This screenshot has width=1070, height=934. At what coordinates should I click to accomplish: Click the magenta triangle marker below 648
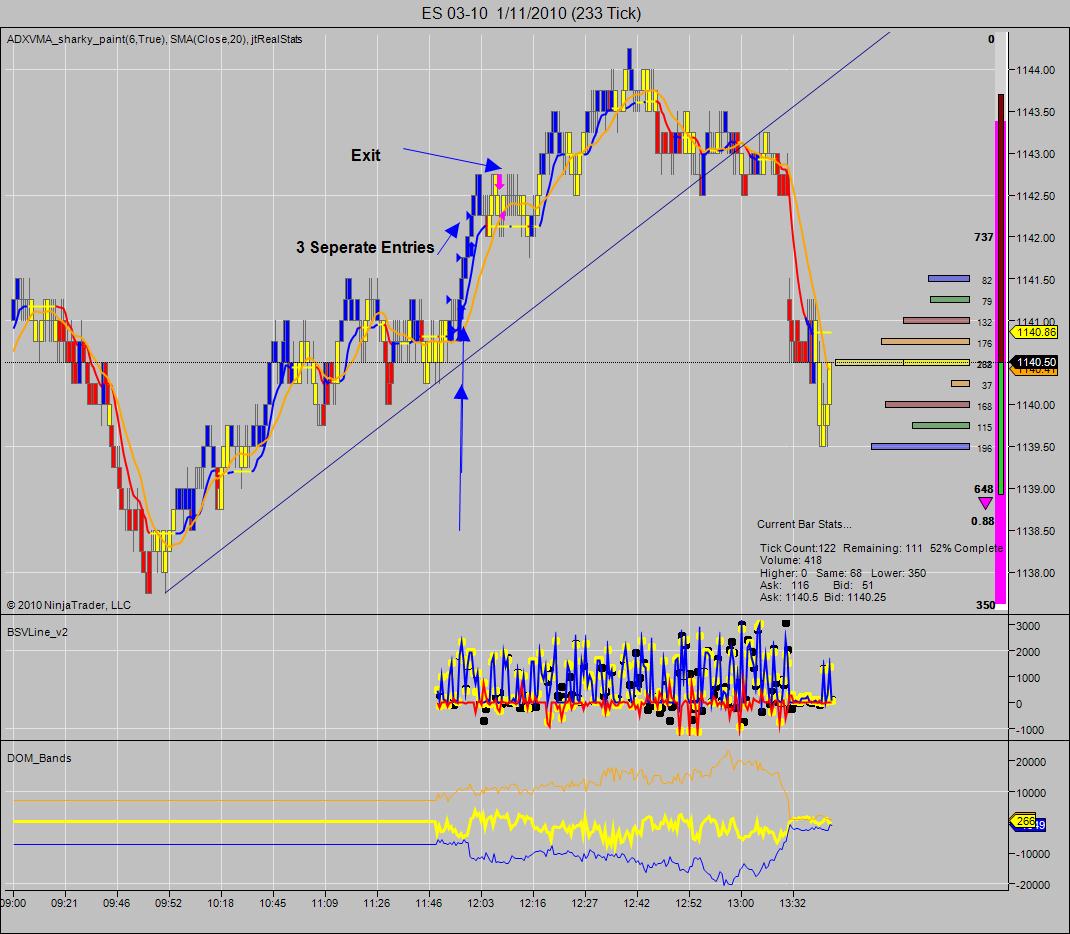click(x=985, y=504)
